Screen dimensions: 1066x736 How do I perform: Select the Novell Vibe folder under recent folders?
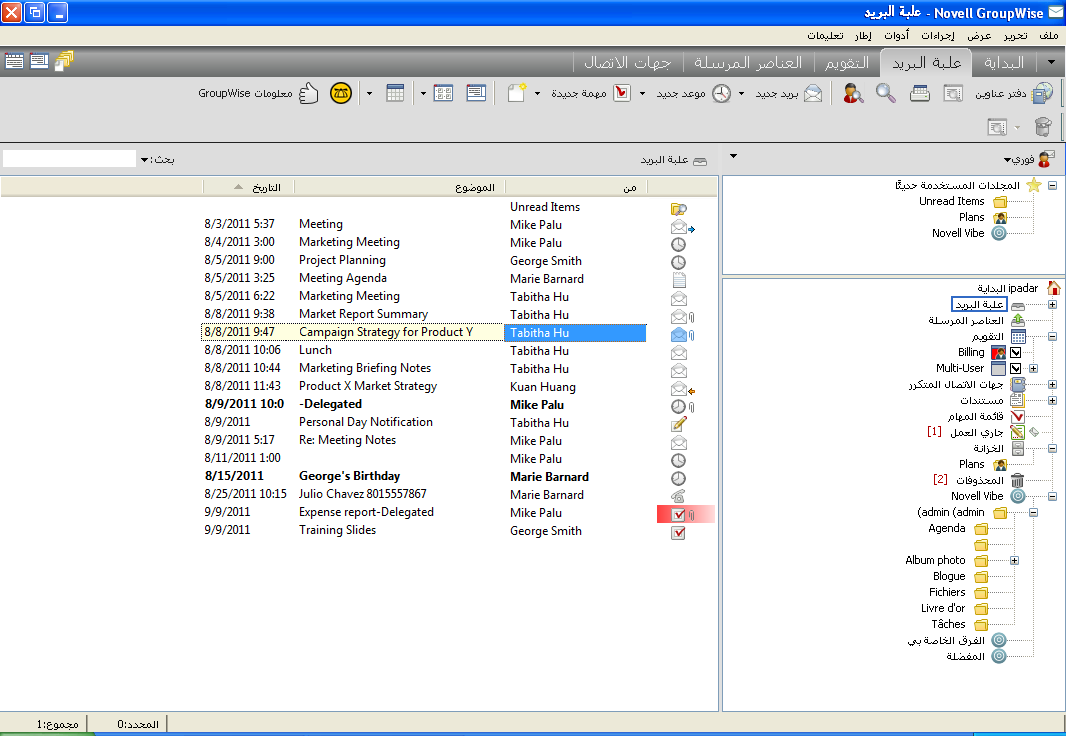pyautogui.click(x=958, y=233)
